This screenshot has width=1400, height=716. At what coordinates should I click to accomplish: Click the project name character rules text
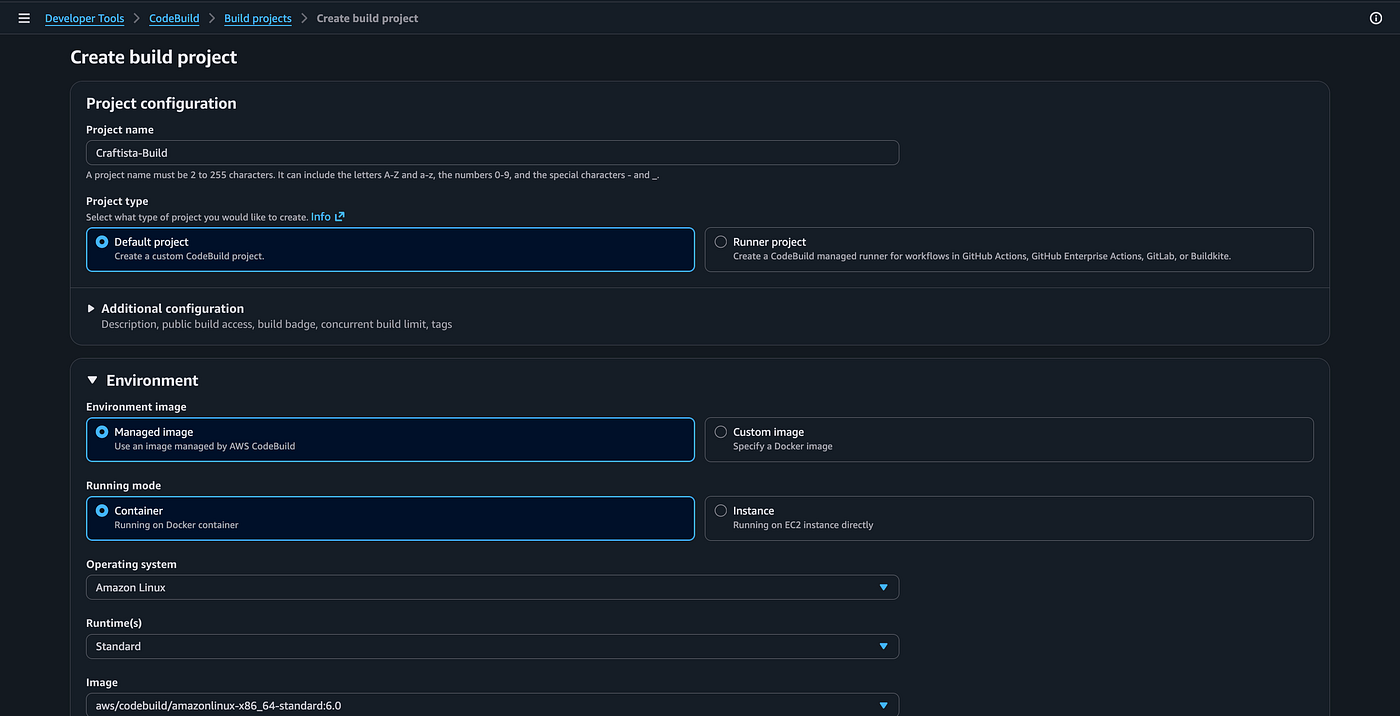tap(372, 175)
